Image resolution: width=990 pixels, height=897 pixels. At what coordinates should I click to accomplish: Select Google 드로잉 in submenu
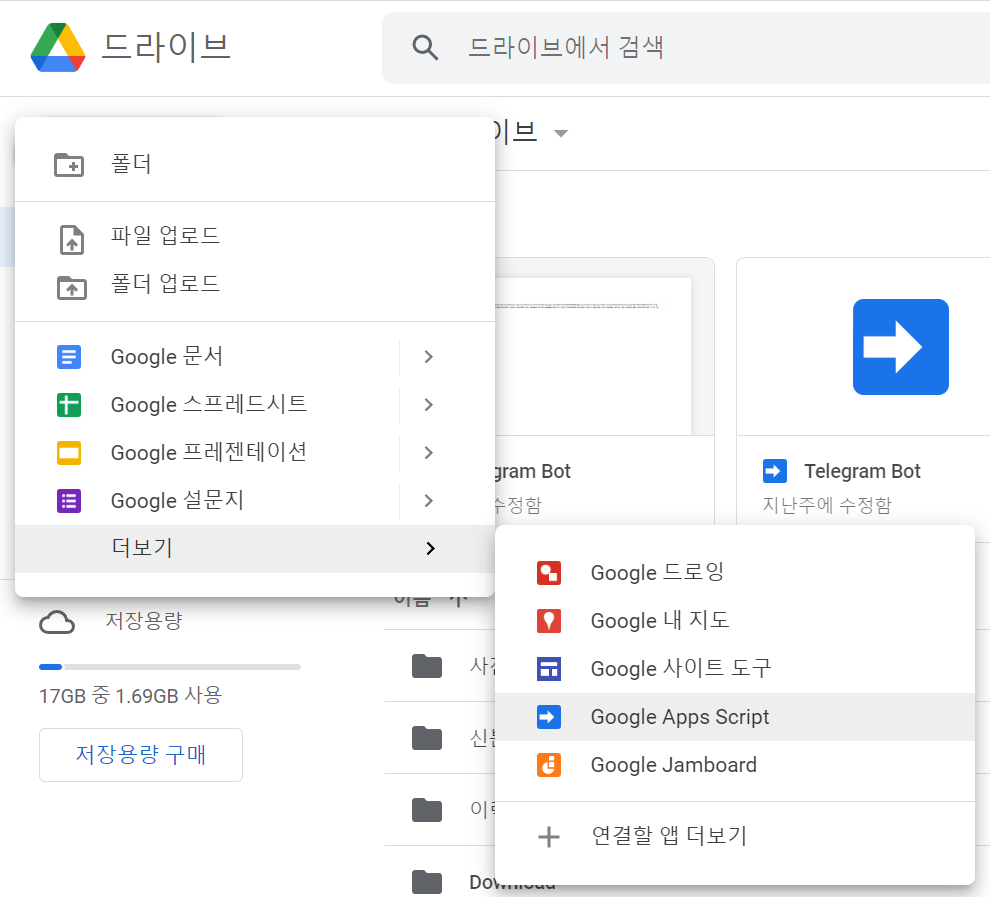click(x=735, y=573)
